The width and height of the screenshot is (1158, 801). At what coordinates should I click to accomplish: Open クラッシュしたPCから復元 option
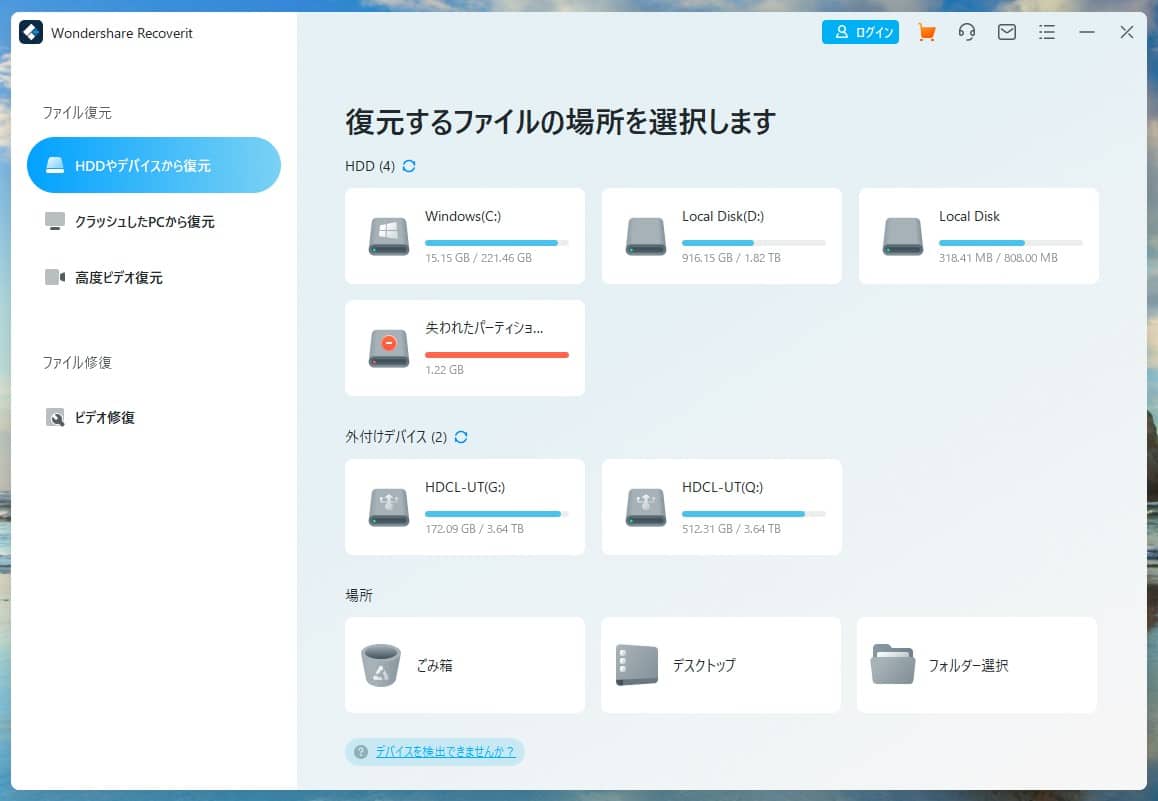pos(144,222)
